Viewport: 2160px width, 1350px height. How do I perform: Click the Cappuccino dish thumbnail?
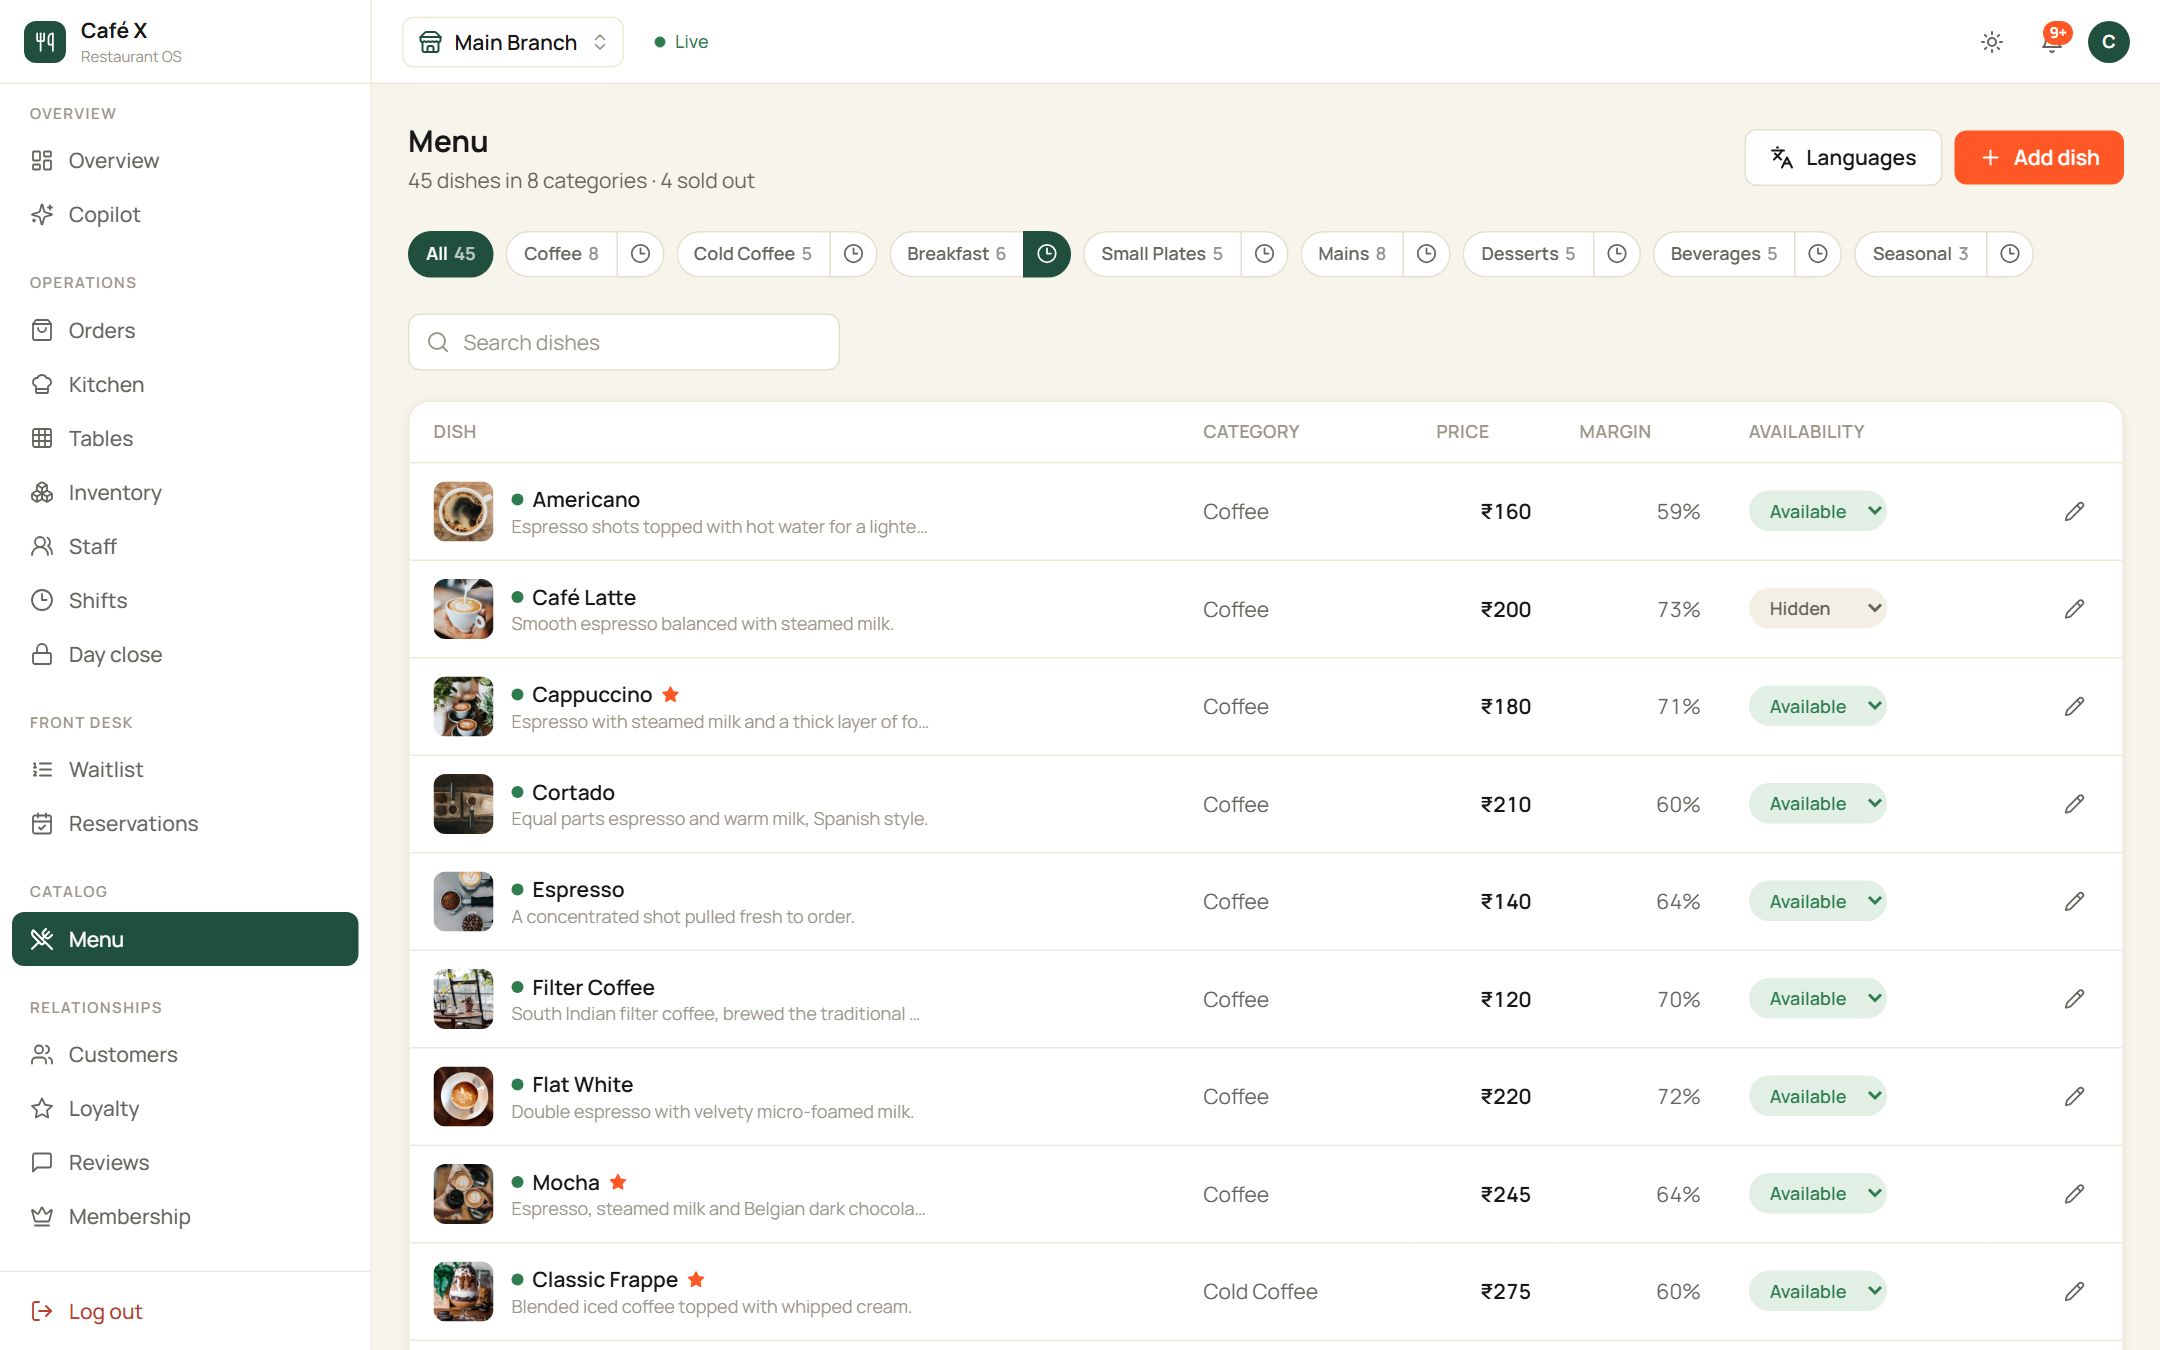[x=463, y=706]
